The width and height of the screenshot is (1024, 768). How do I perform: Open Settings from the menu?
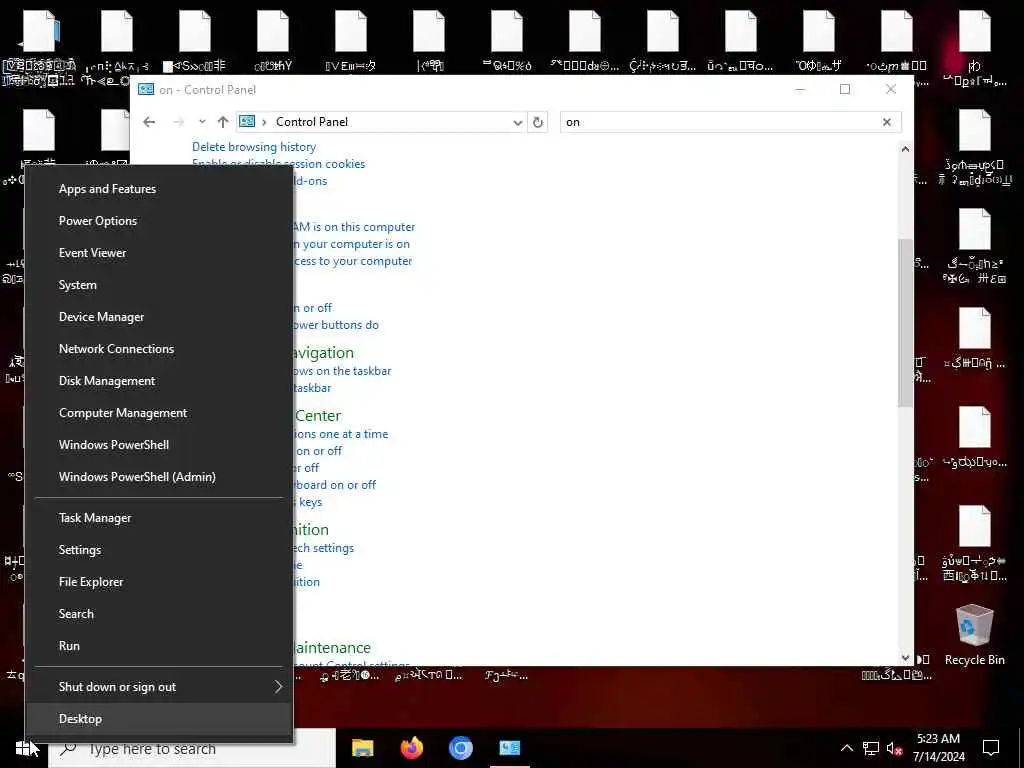click(x=159, y=550)
